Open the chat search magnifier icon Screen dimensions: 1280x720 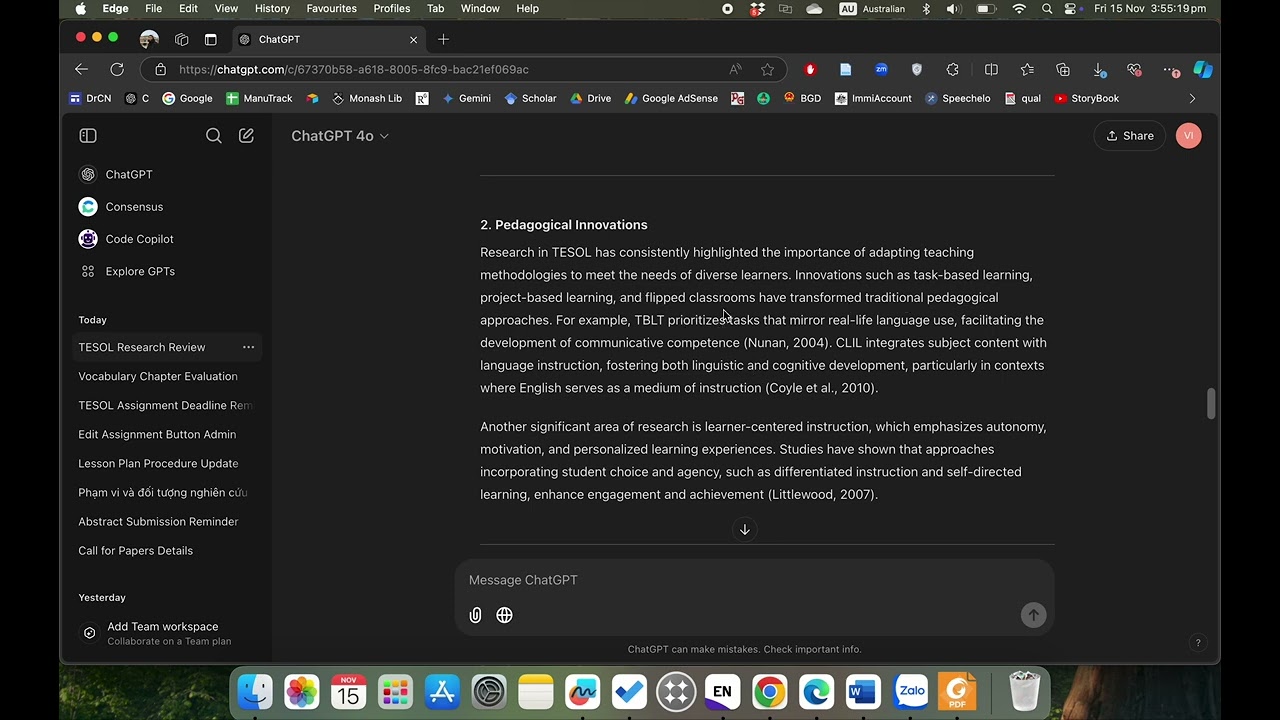(x=213, y=136)
